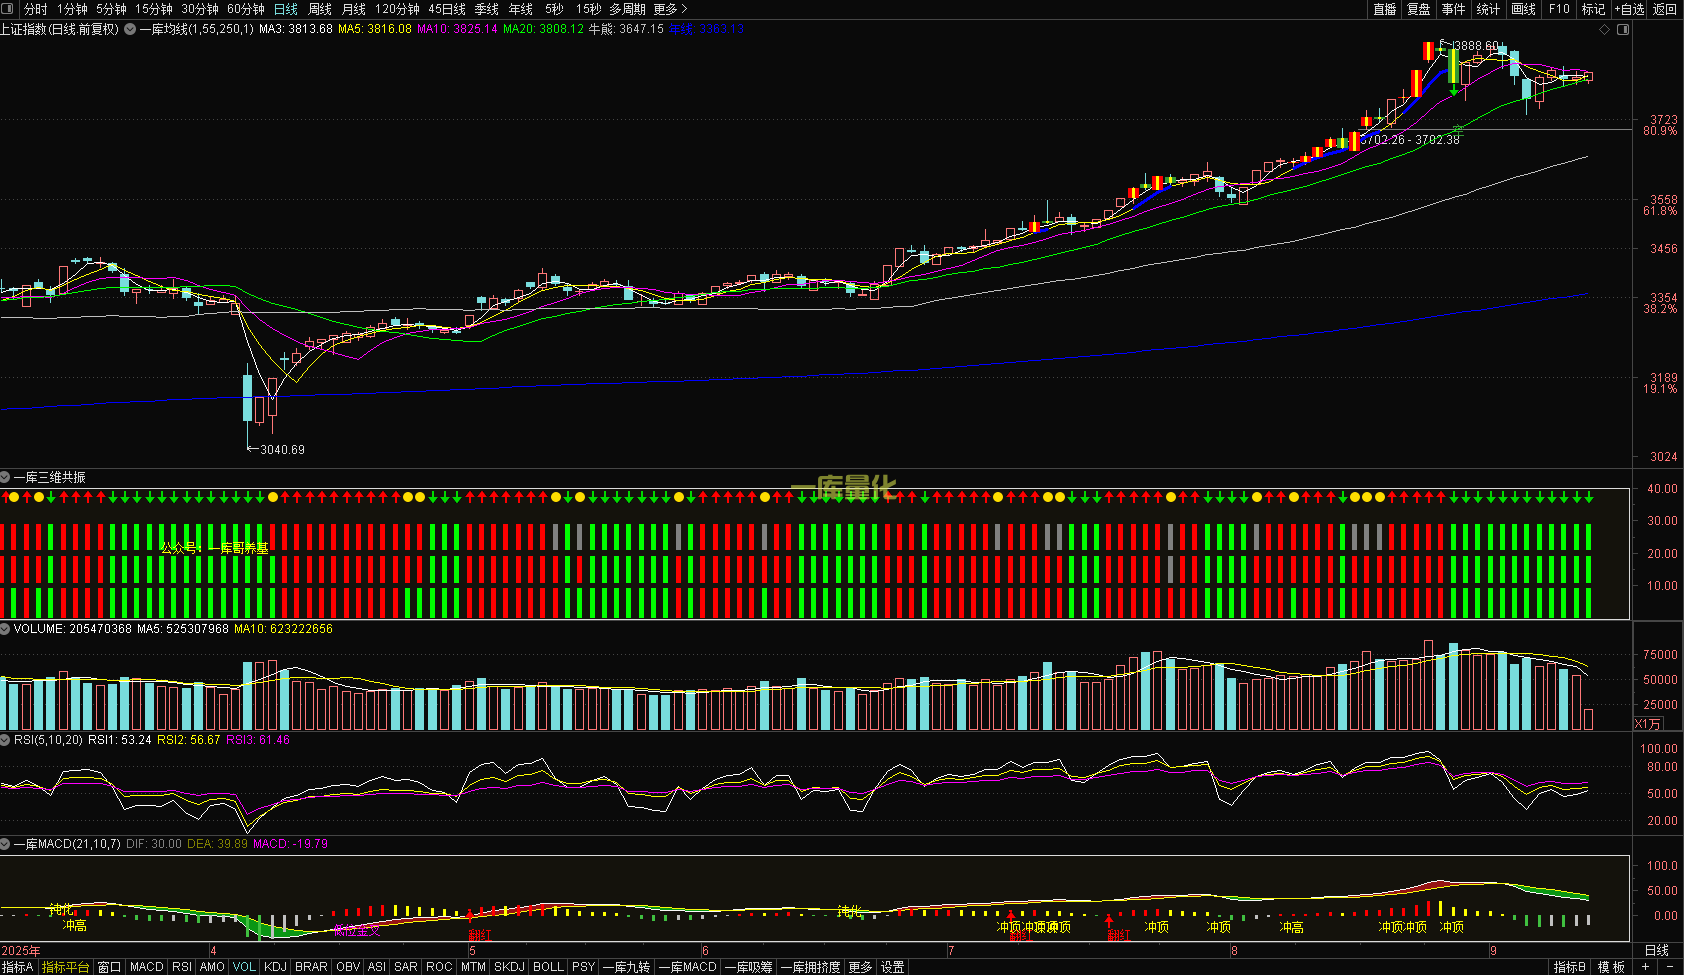Toggle the right side panel icon
The height and width of the screenshot is (975, 1684).
point(1623,30)
